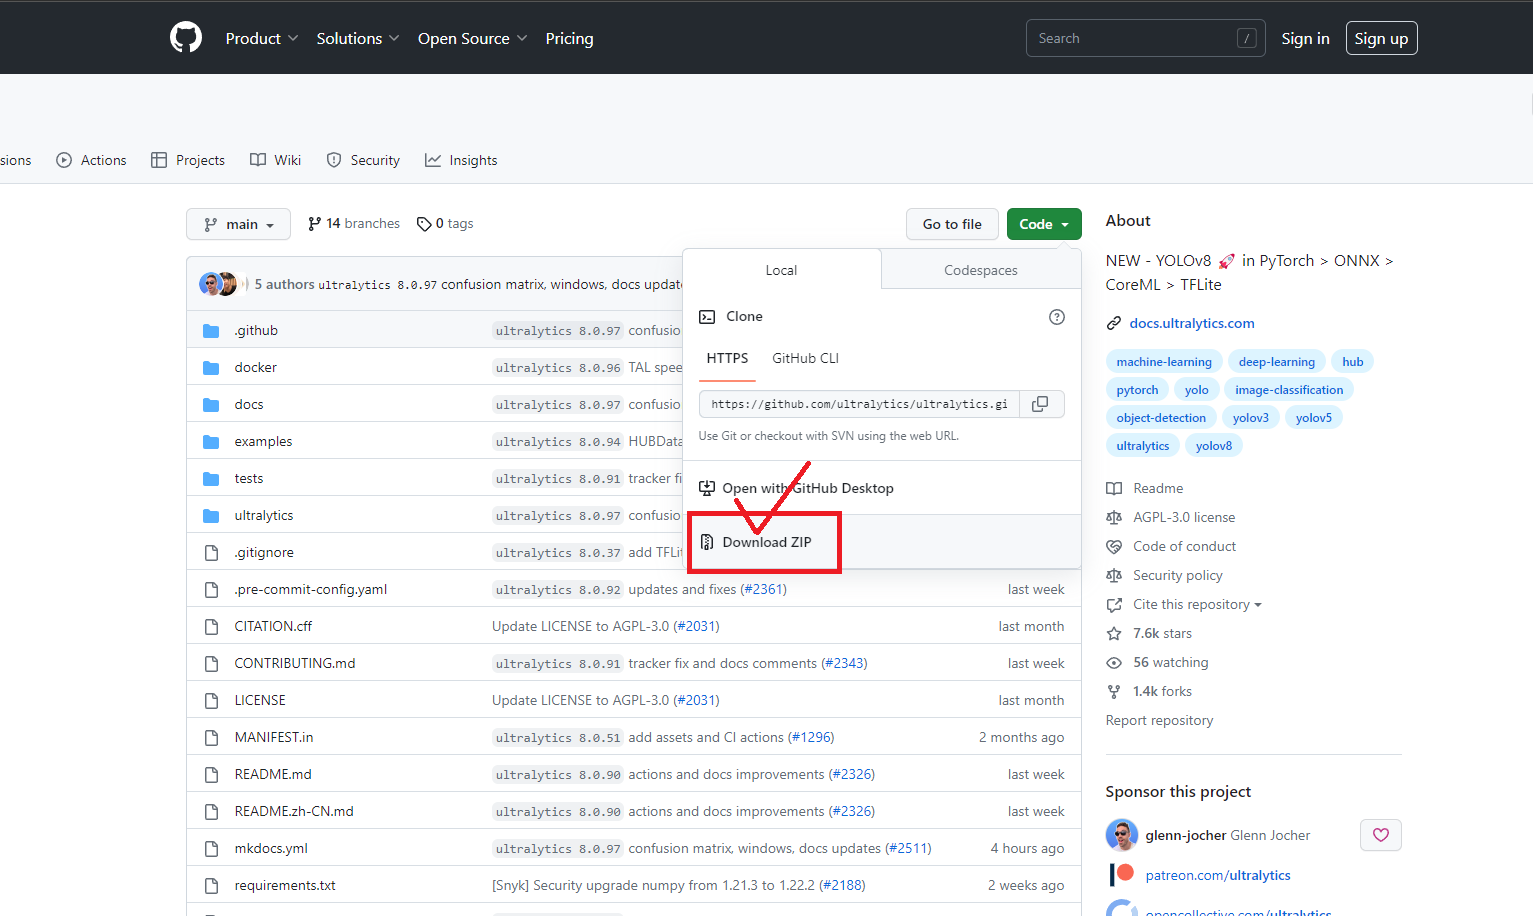The height and width of the screenshot is (916, 1533).
Task: Click the commit authors avatar stack
Action: click(223, 284)
